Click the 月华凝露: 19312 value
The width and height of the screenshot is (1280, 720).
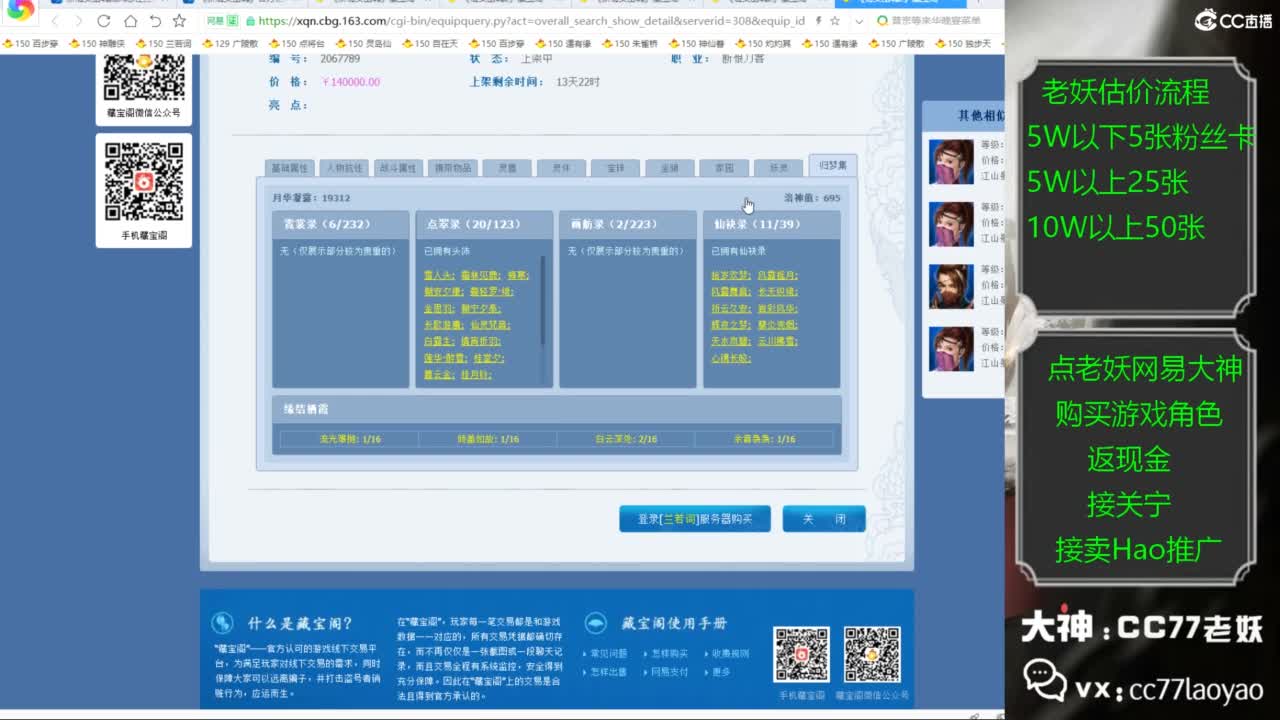click(311, 198)
